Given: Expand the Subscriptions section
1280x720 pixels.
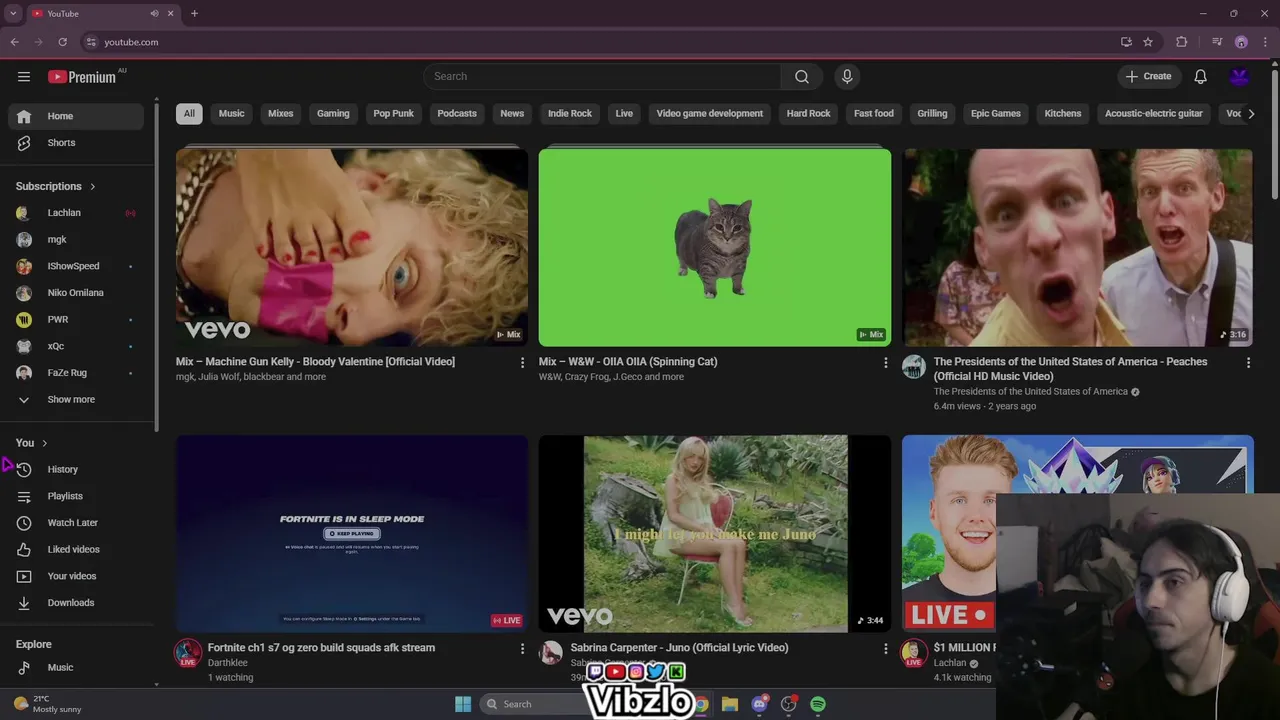Looking at the screenshot, I should point(56,186).
